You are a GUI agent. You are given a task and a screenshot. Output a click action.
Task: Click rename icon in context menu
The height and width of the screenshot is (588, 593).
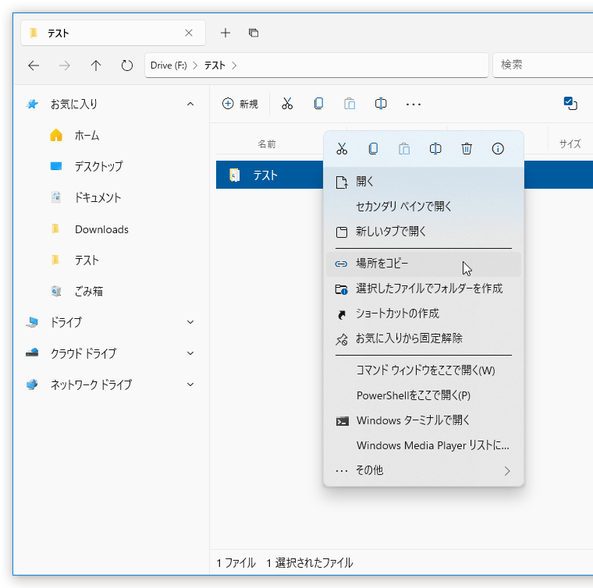pyautogui.click(x=435, y=149)
